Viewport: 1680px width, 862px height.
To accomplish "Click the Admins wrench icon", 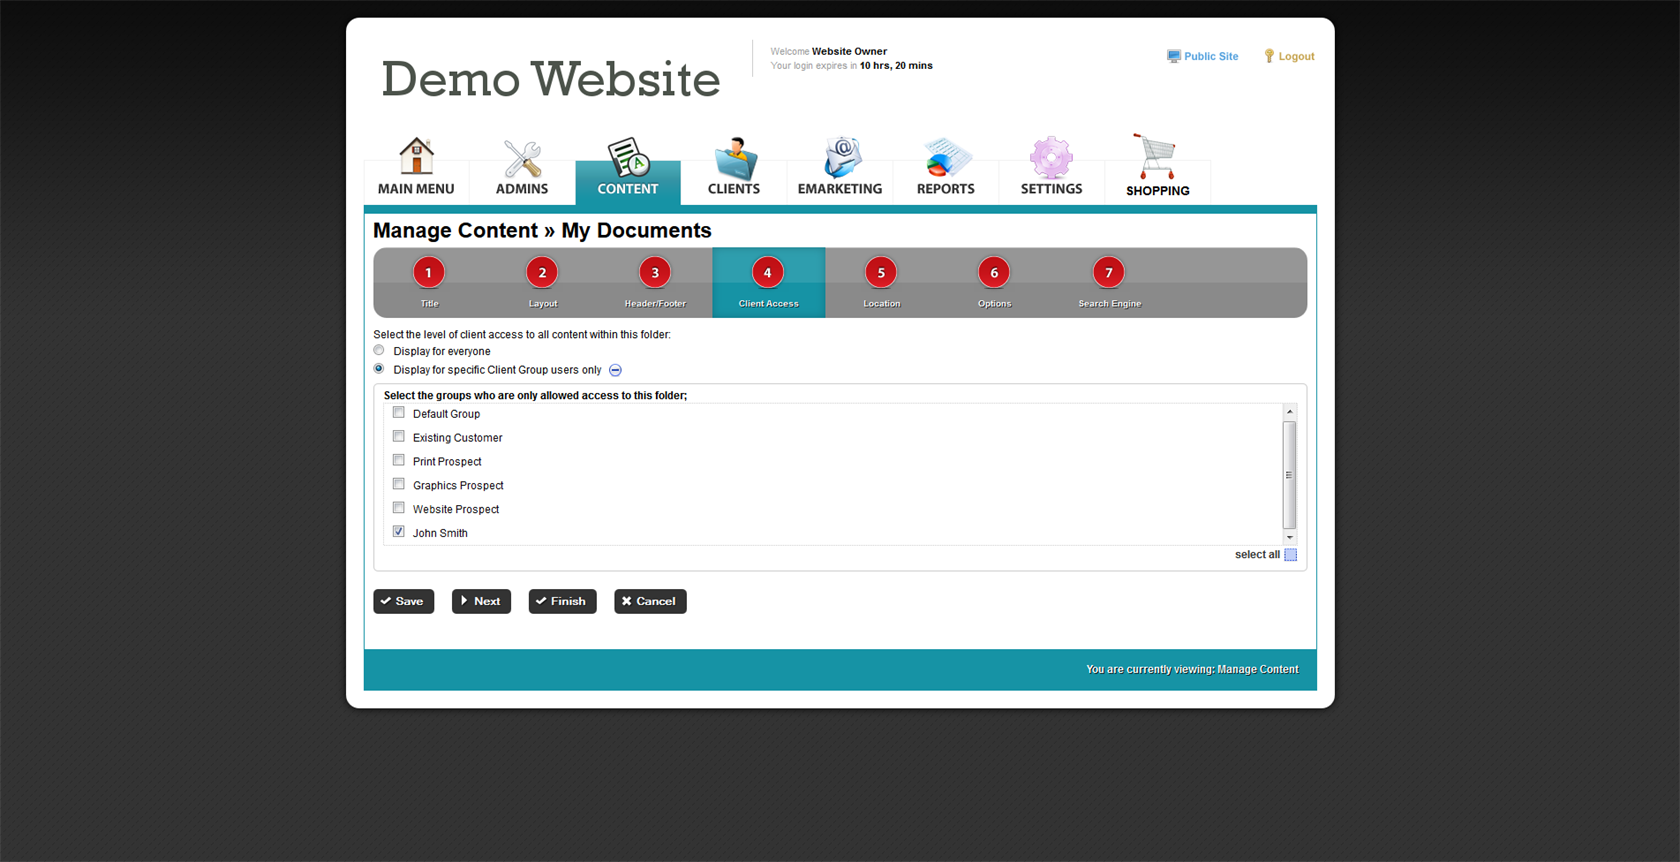I will point(522,158).
